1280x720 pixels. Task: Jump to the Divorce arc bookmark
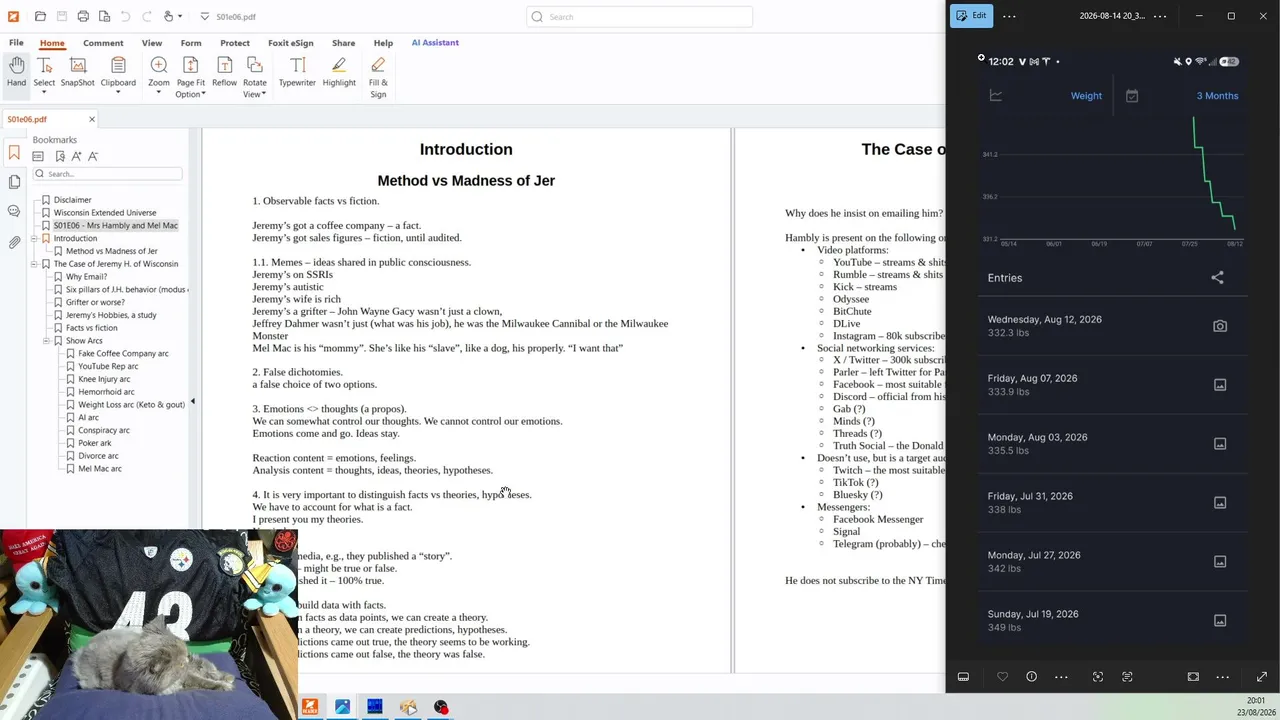pos(98,456)
